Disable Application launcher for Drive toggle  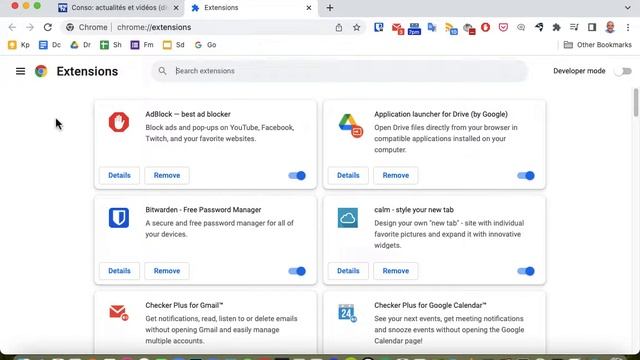[x=526, y=176]
